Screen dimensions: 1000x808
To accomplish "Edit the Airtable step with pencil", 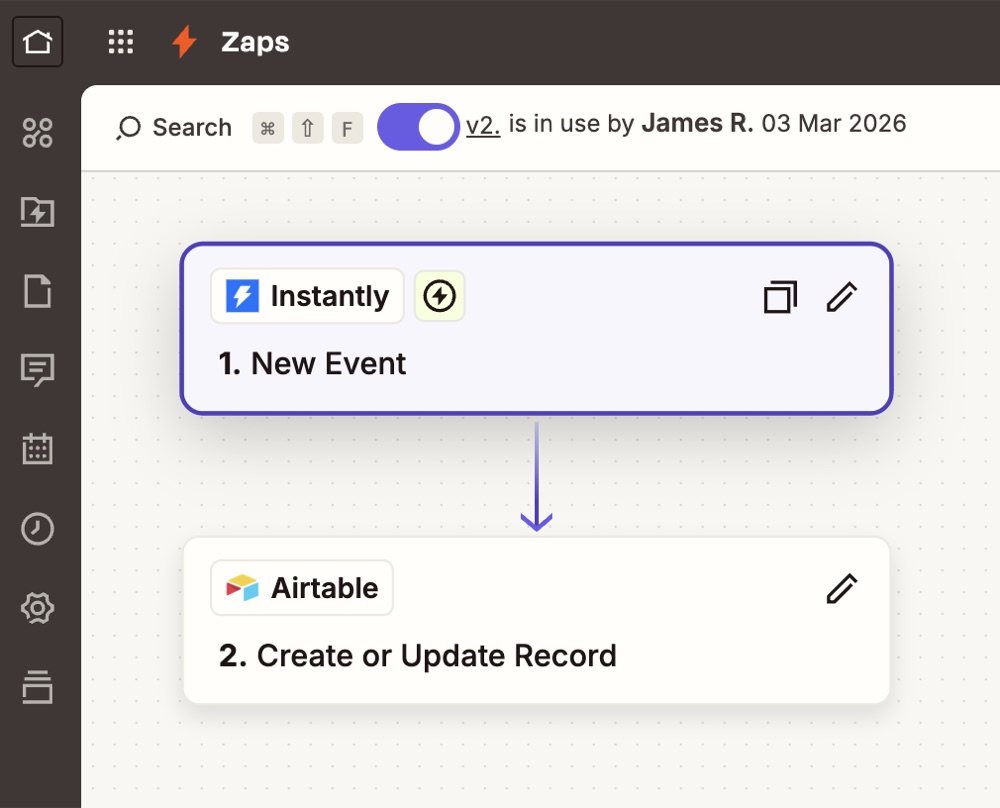I will 842,588.
